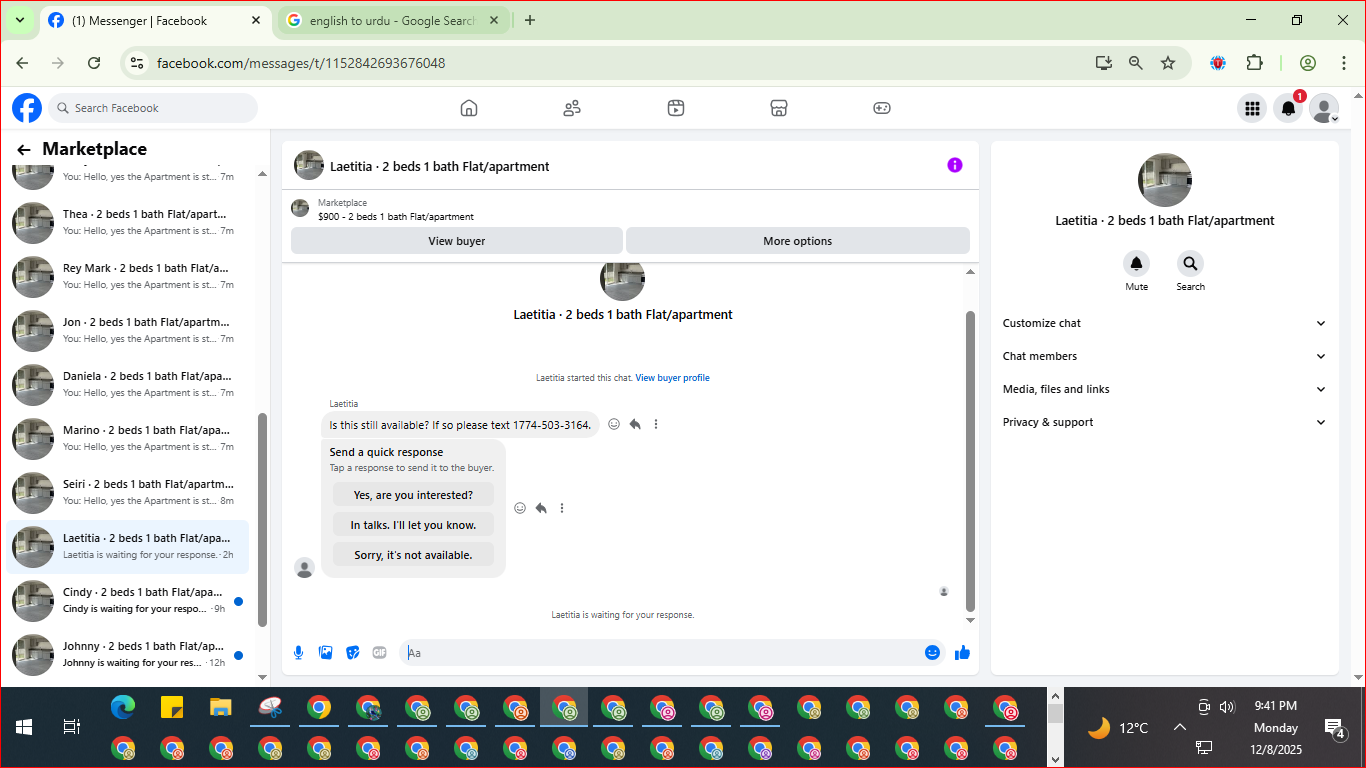Click the More options button
This screenshot has height=768, width=1366.
pyautogui.click(x=797, y=241)
